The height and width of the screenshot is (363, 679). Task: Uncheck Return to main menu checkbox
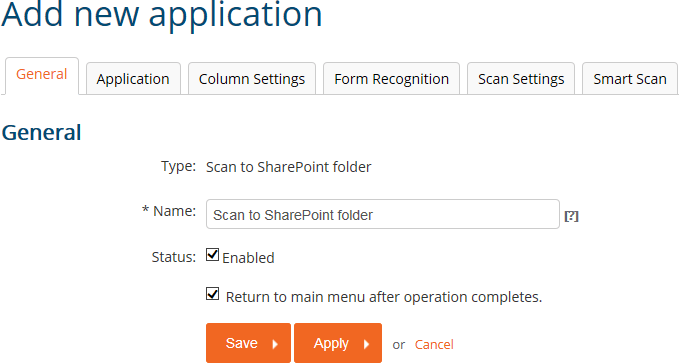(x=212, y=294)
